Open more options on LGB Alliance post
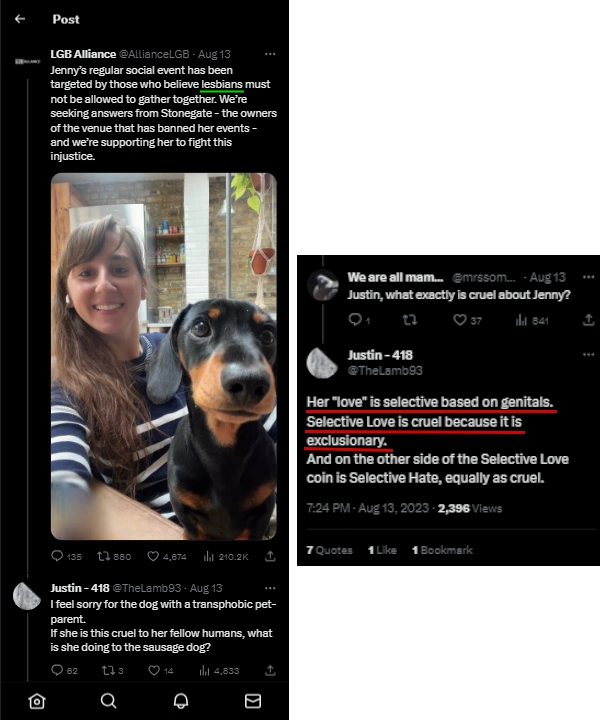 coord(270,54)
